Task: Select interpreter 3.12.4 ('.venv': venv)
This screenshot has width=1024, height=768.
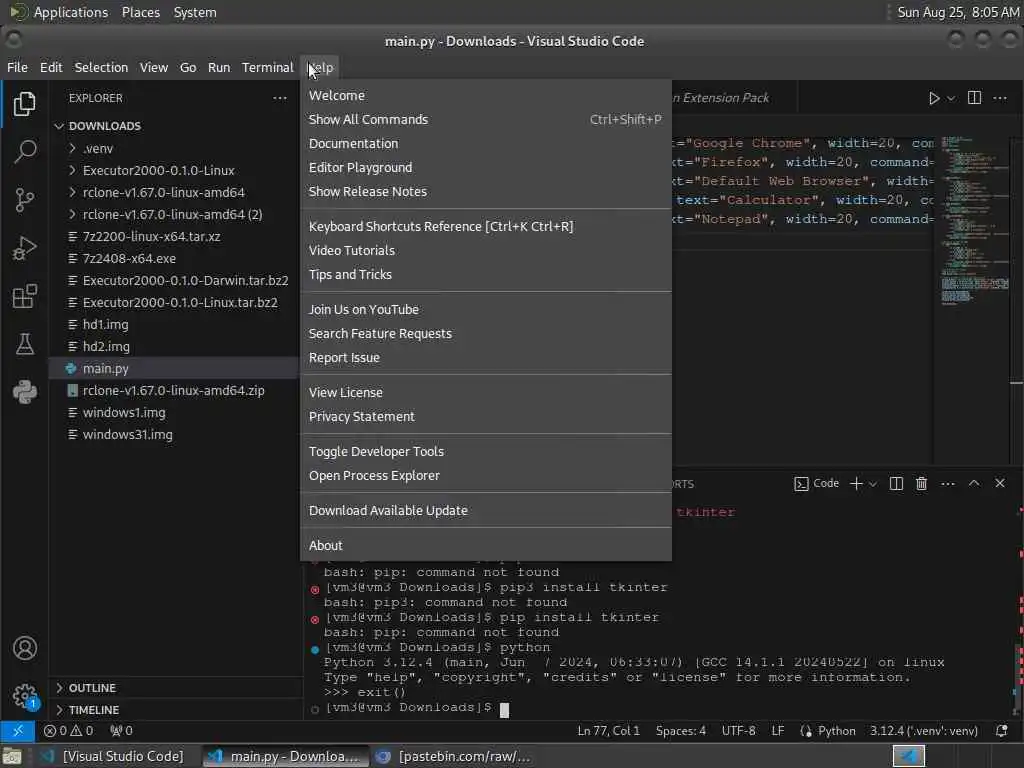Action: 923,731
